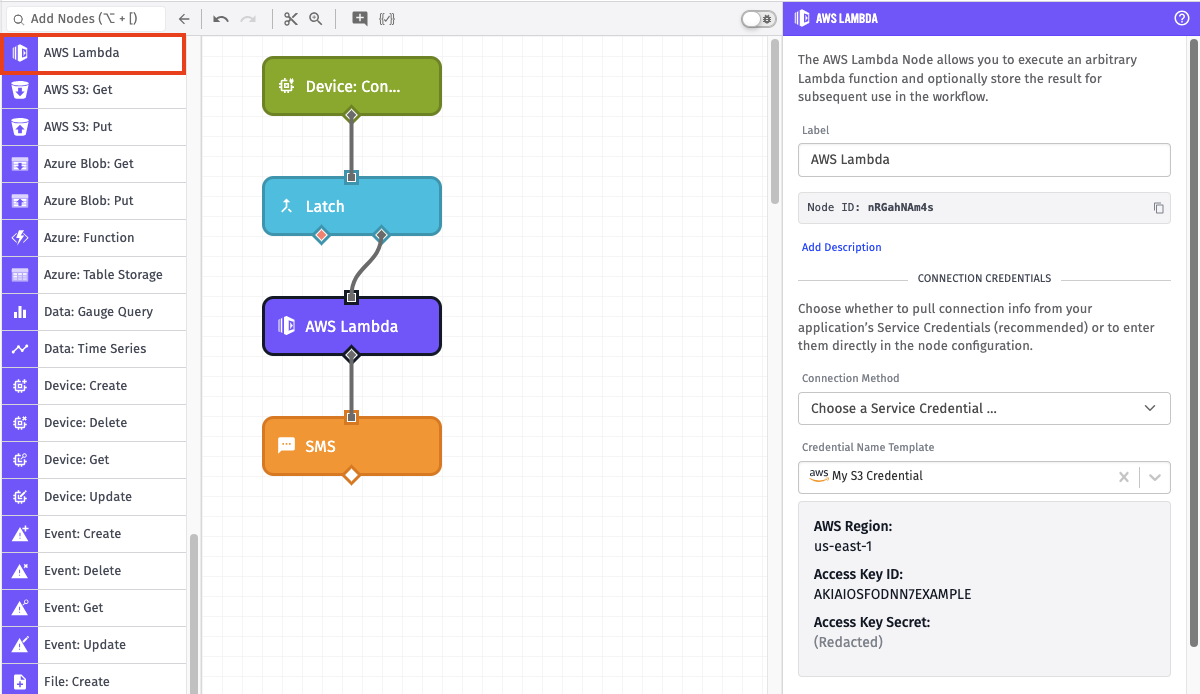This screenshot has height=694, width=1200.
Task: Click the (Redacted) secret text
Action: [x=848, y=642]
